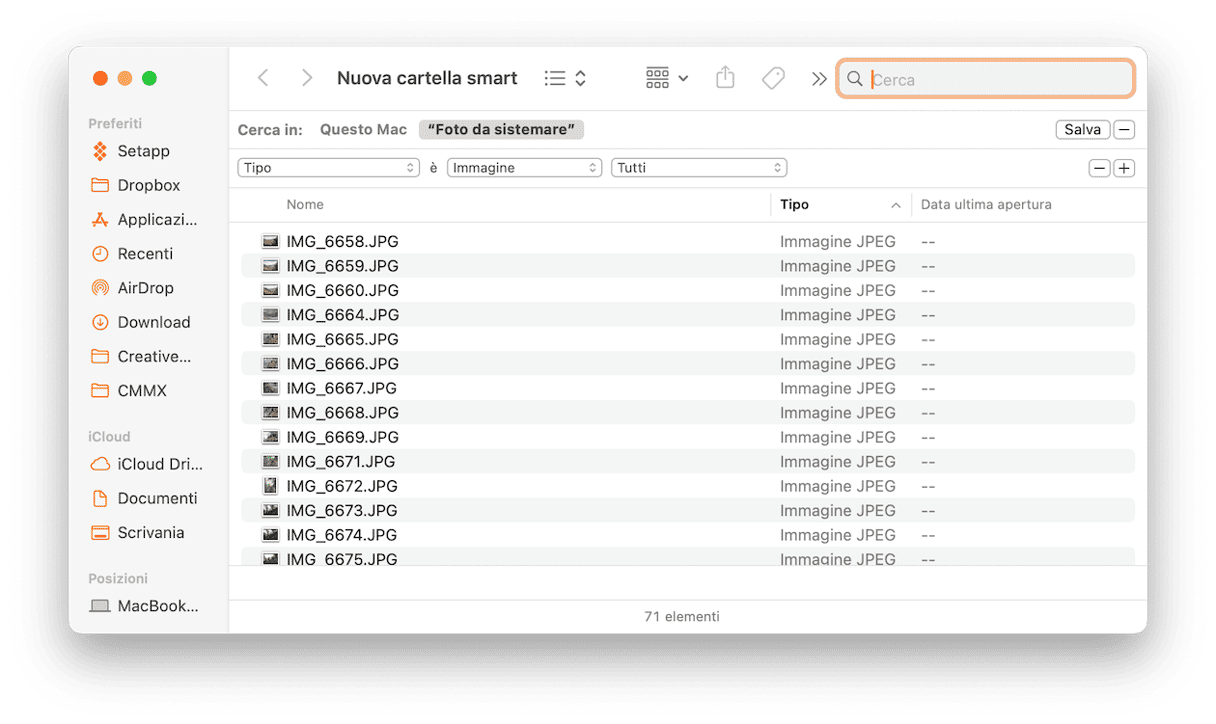Select file IMG_6665.JPG
The width and height of the screenshot is (1216, 724).
(688, 339)
